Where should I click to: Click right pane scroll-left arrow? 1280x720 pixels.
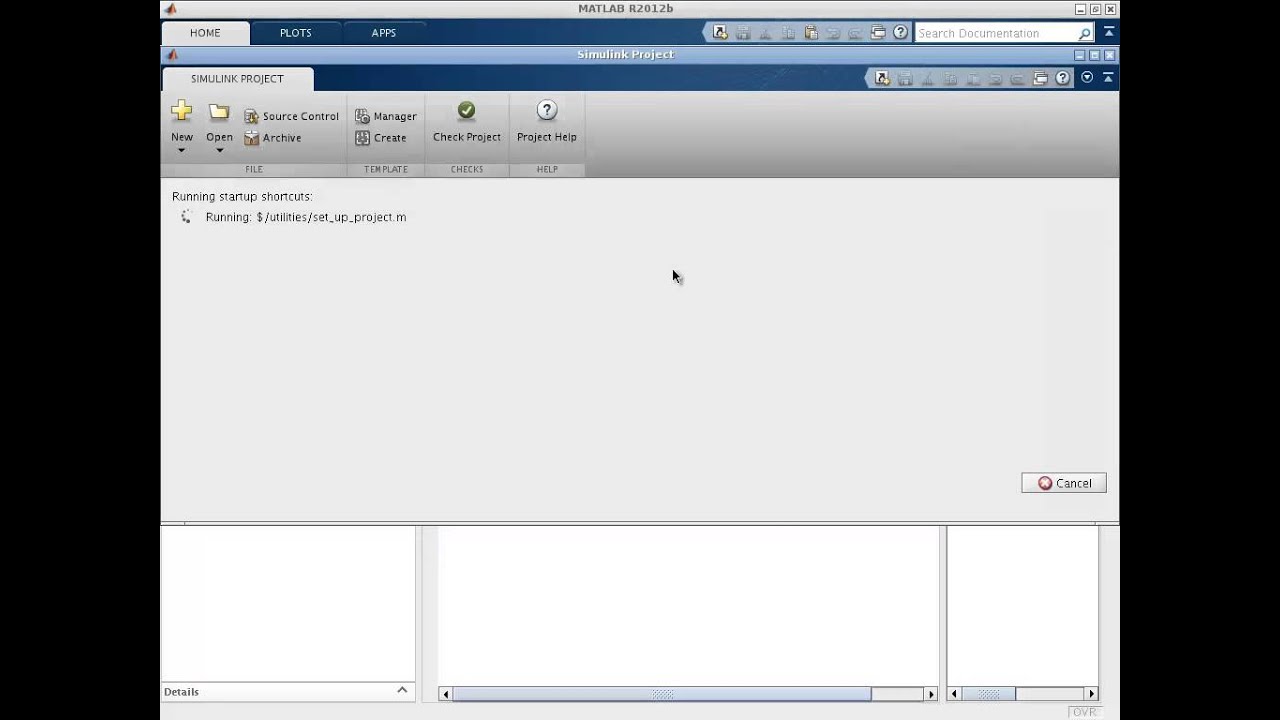(954, 694)
